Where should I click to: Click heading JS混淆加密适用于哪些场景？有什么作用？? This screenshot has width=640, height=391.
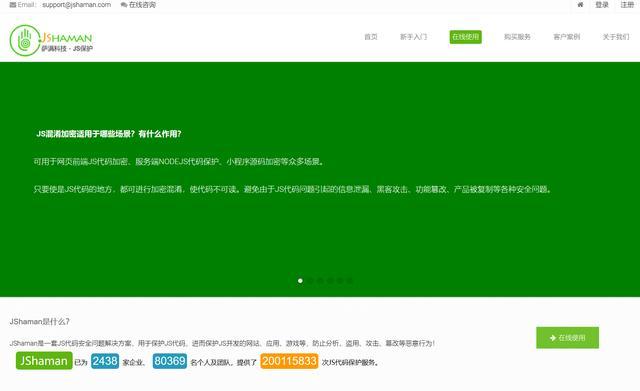pyautogui.click(x=109, y=134)
